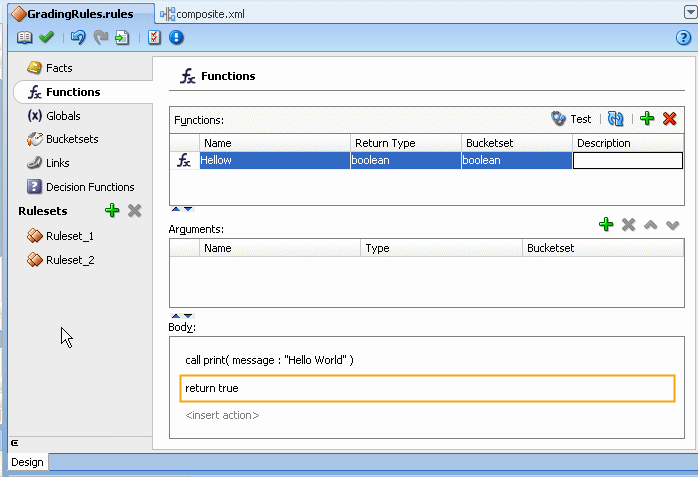Image resolution: width=698 pixels, height=477 pixels.
Task: Switch to the GradingRules.rules tab
Action: [x=81, y=14]
